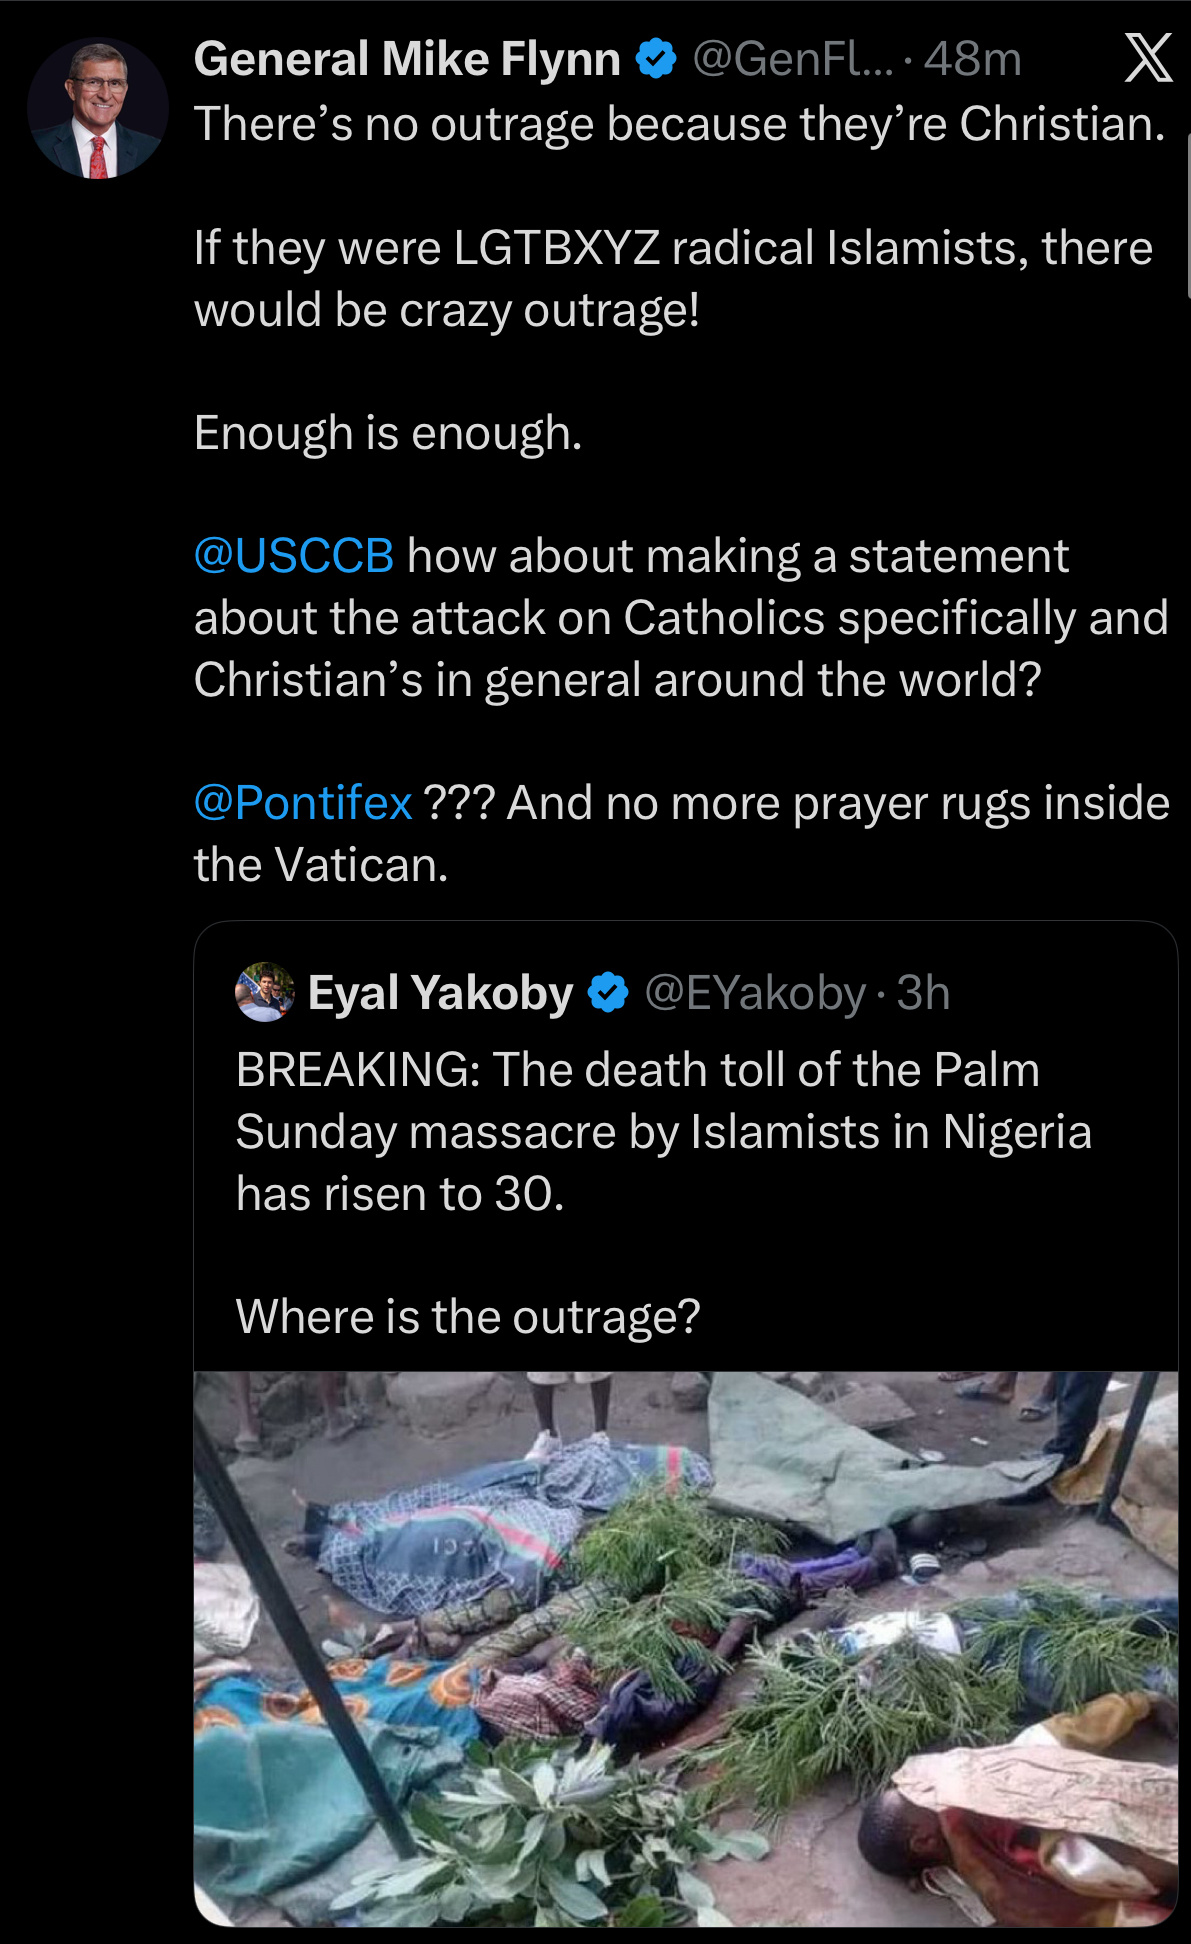
Task: Click the "would be crazy outrage!" line
Action: tap(446, 310)
